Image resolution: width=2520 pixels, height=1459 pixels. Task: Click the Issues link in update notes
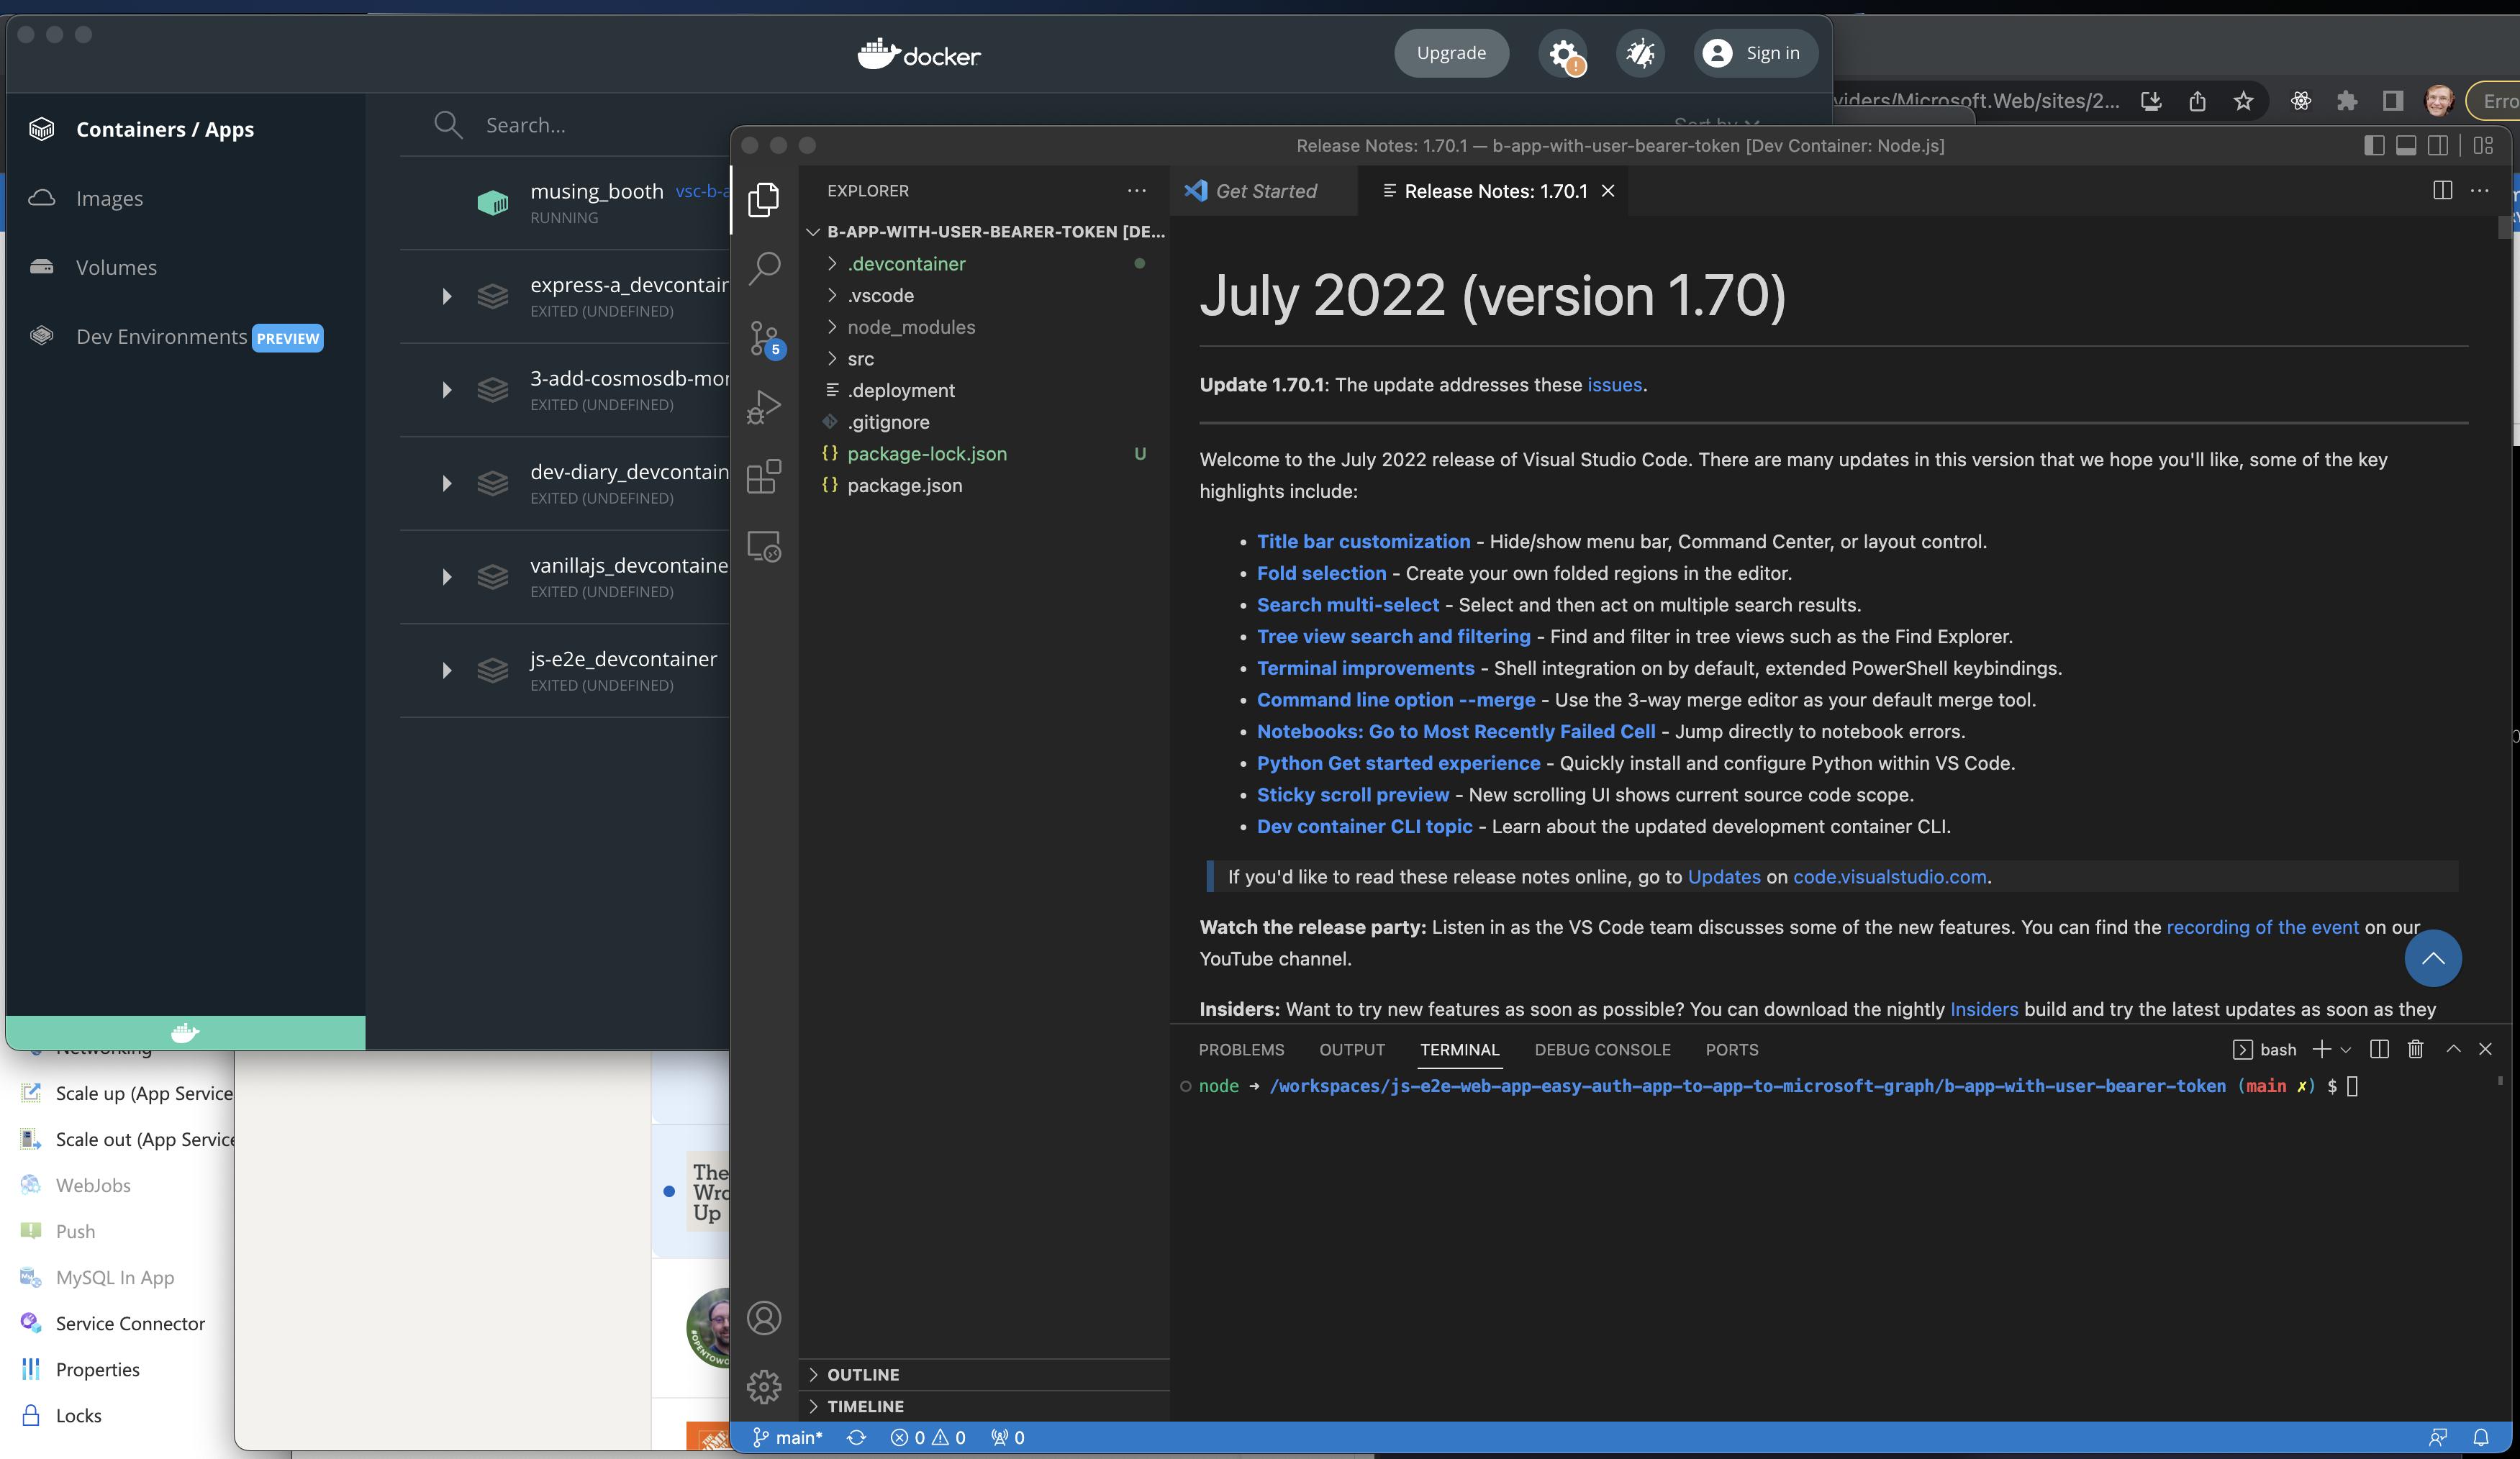[x=1613, y=386]
